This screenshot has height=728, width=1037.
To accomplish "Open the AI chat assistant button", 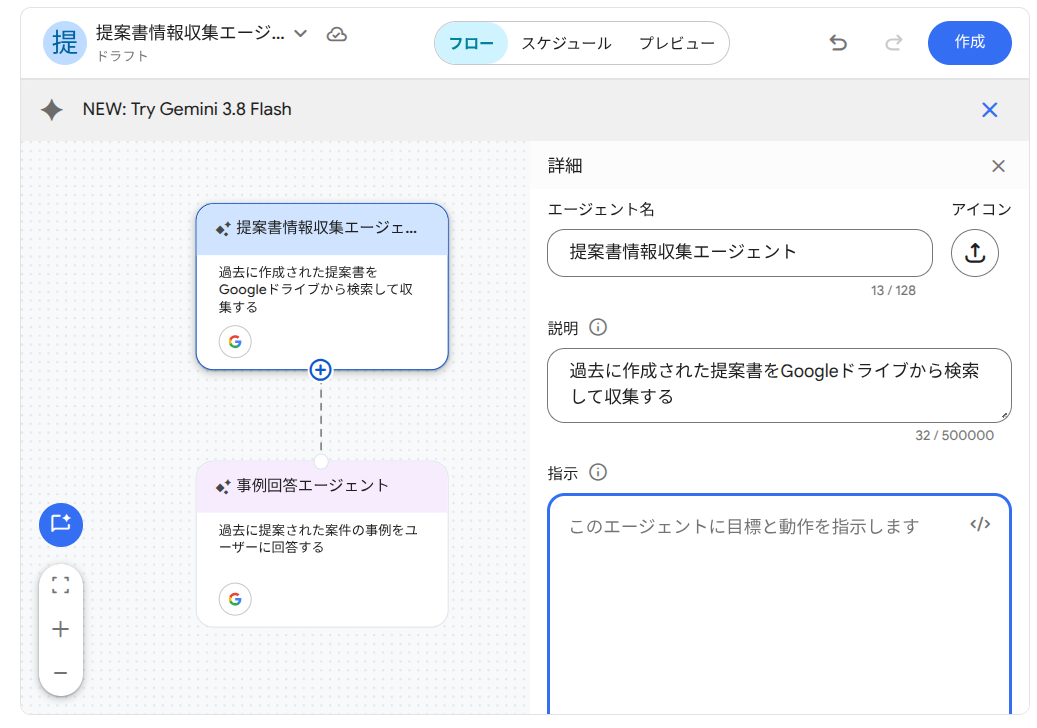I will coord(61,525).
